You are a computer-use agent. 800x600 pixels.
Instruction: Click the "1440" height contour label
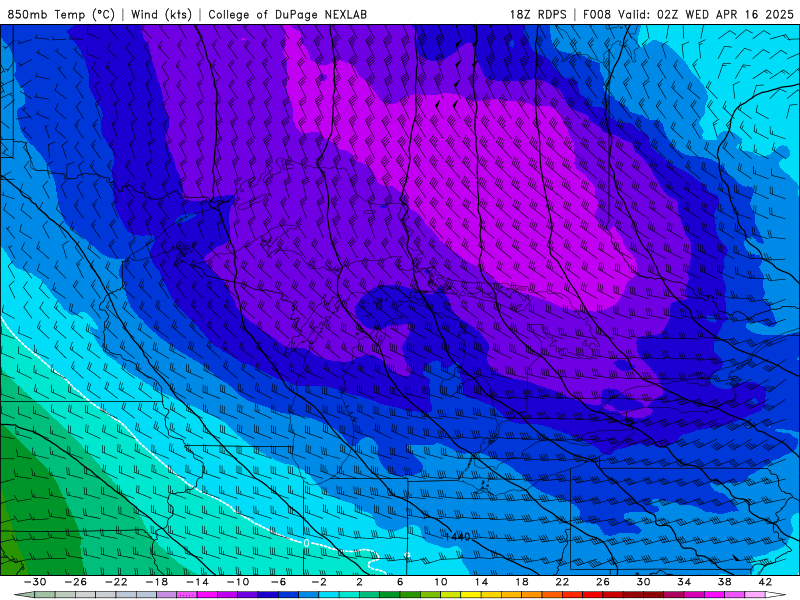click(457, 536)
